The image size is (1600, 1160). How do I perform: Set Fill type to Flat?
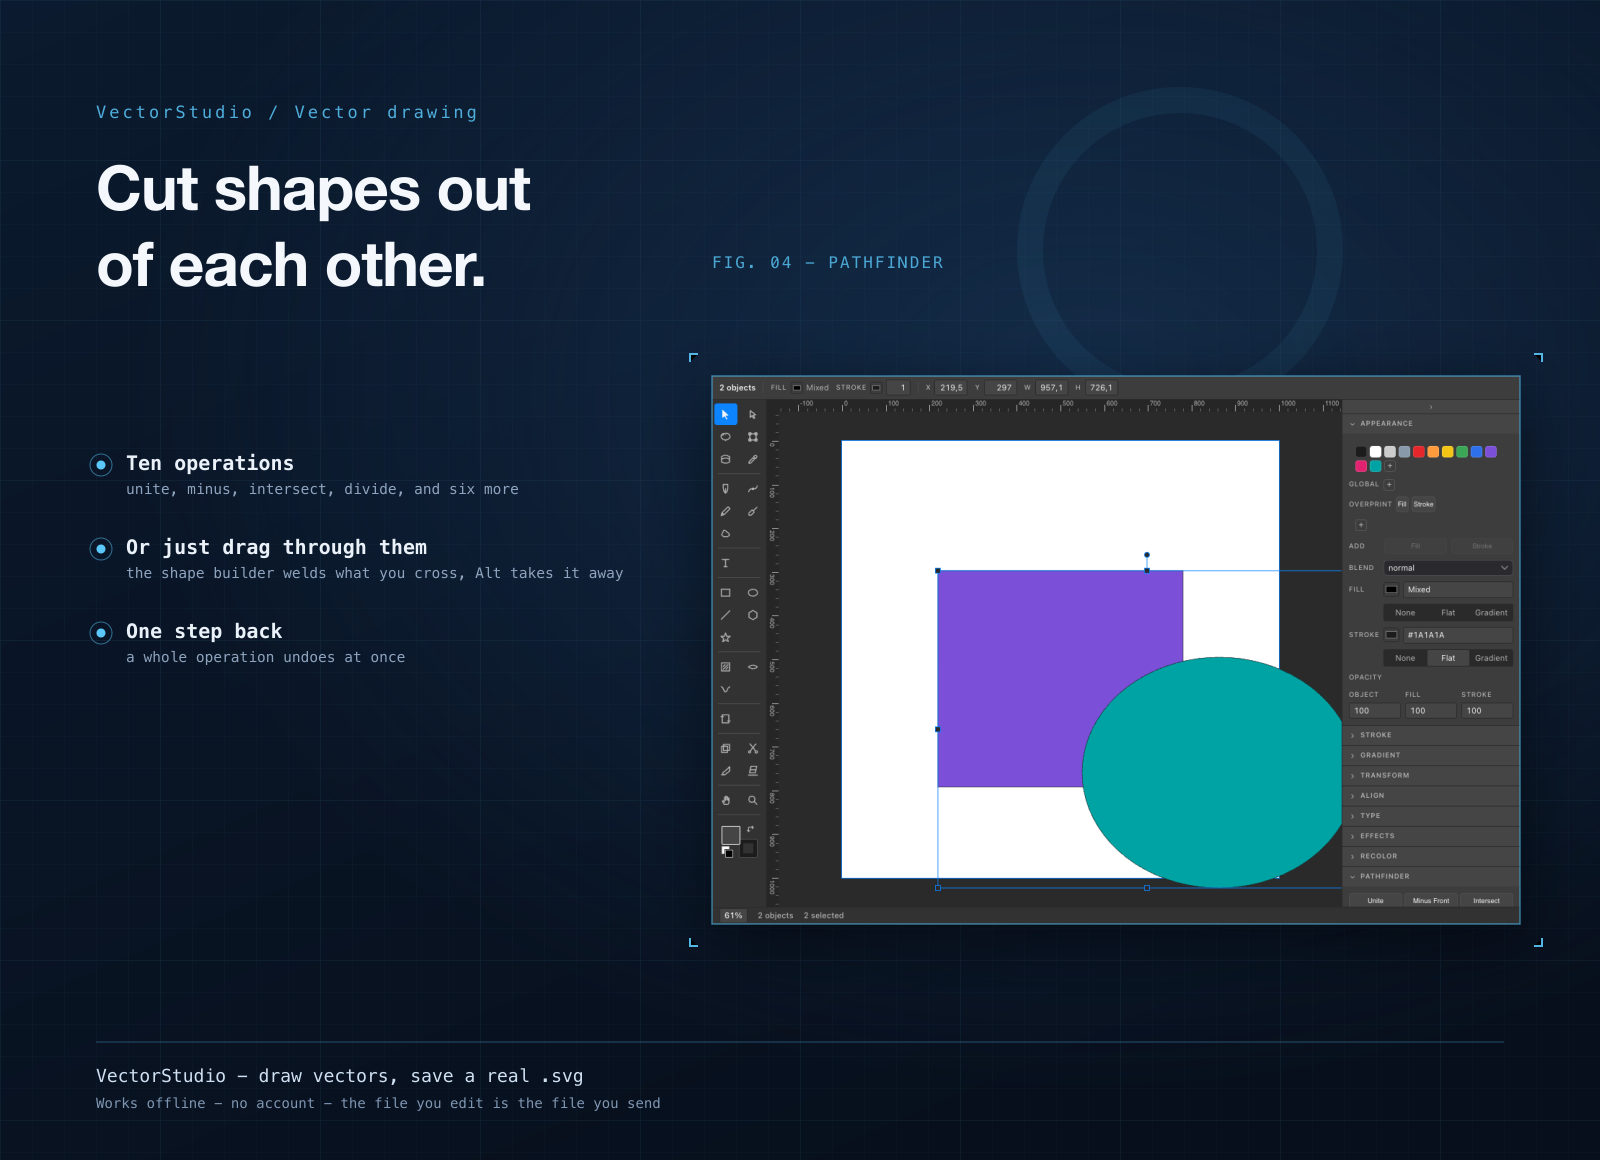[x=1448, y=613]
